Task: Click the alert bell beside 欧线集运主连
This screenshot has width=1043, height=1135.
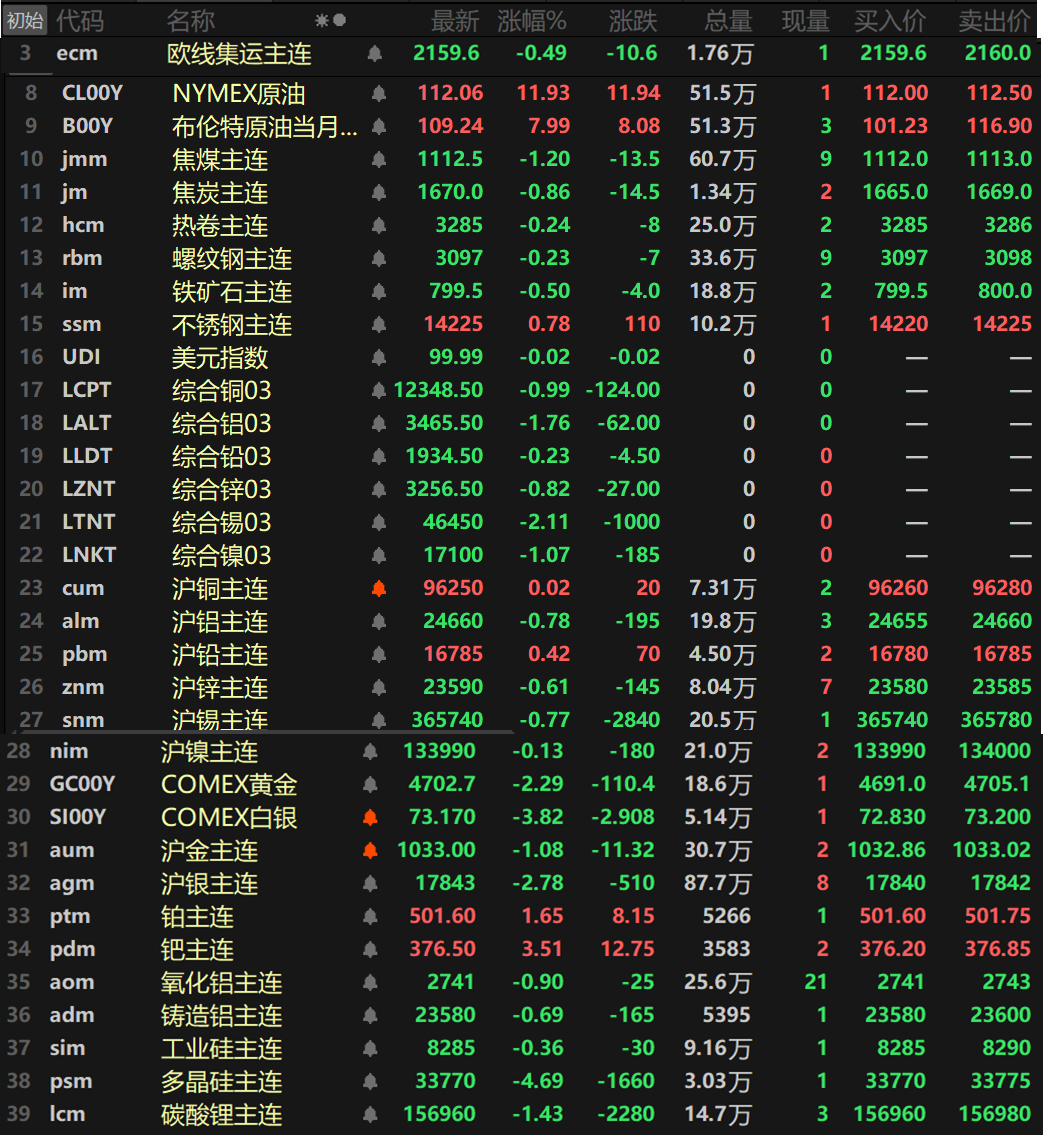Action: pyautogui.click(x=375, y=53)
